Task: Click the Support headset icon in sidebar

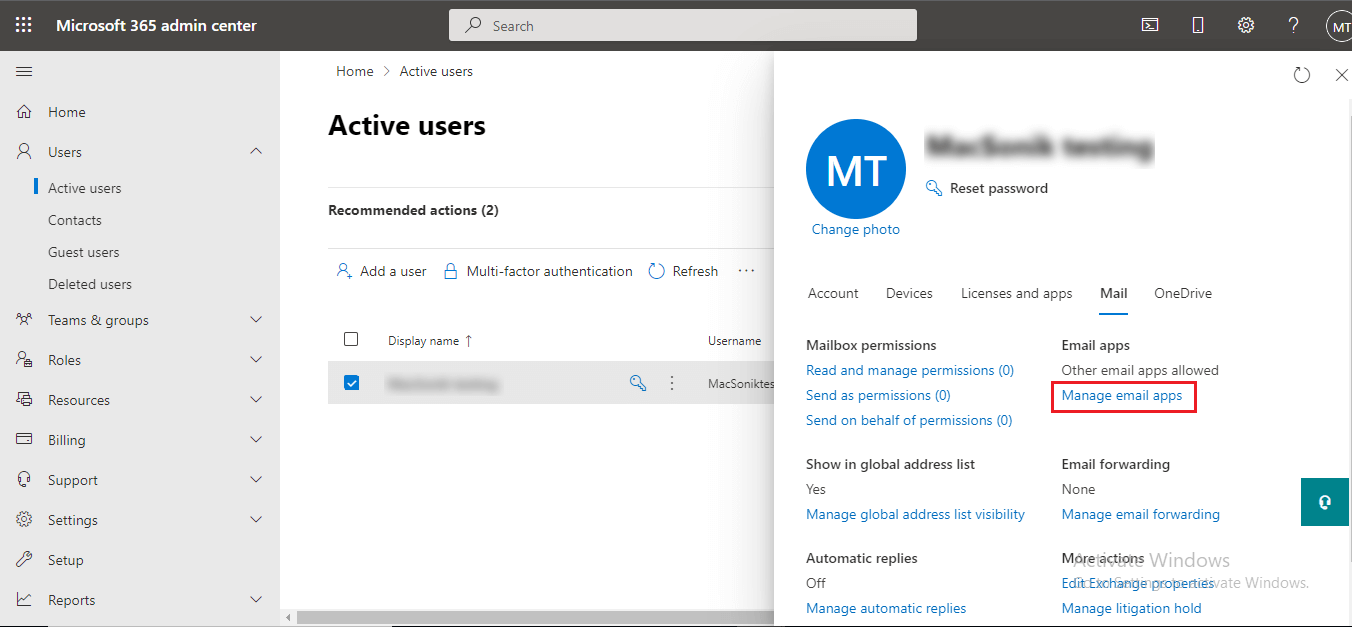Action: [x=24, y=480]
